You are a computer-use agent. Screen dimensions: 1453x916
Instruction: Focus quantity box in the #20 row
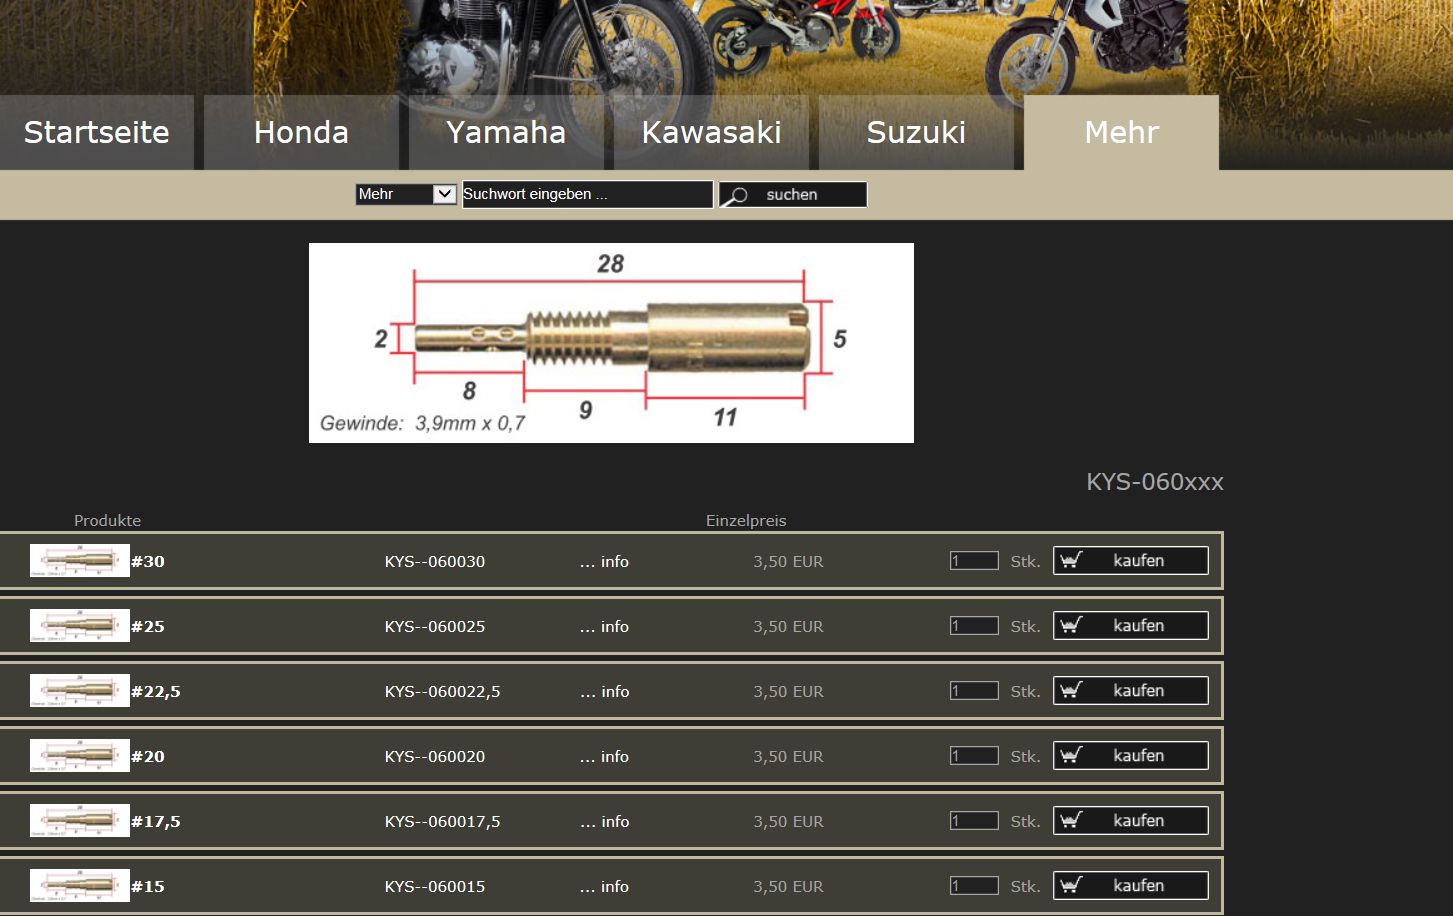pos(974,756)
